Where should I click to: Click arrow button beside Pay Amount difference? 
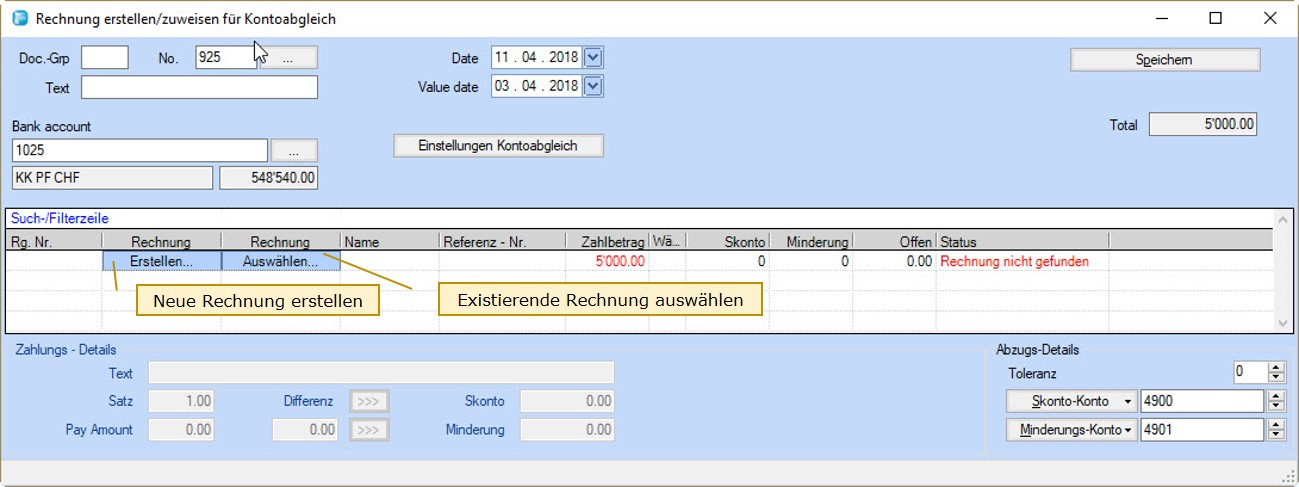click(369, 430)
